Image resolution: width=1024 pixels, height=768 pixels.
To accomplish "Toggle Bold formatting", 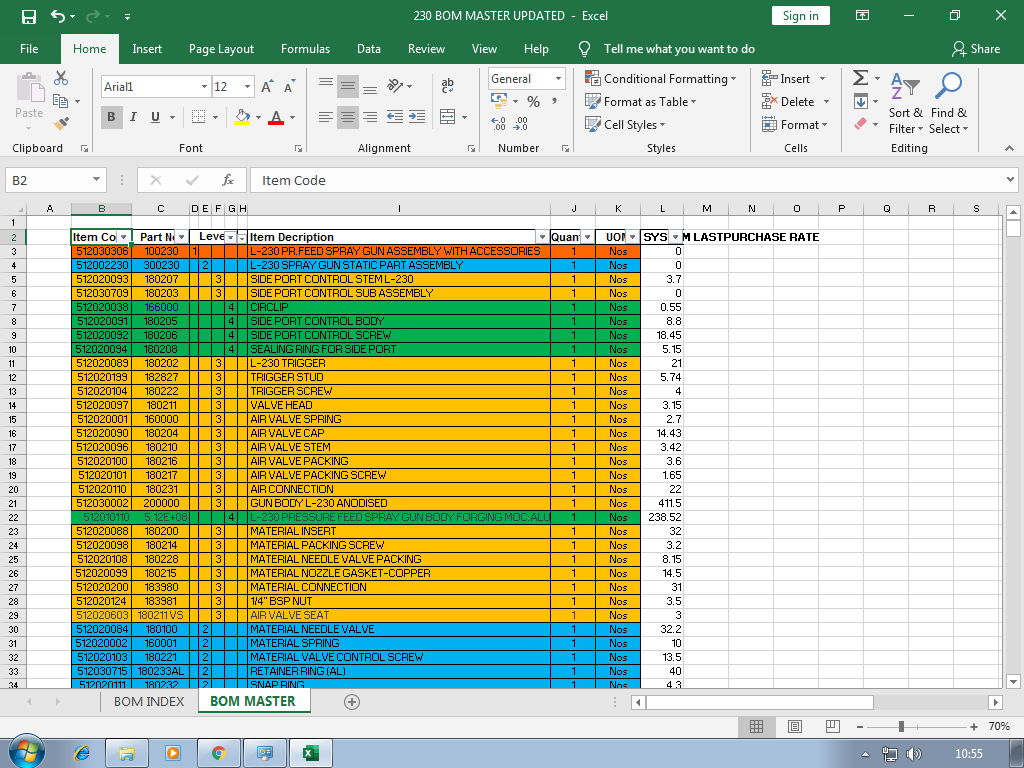I will point(111,117).
